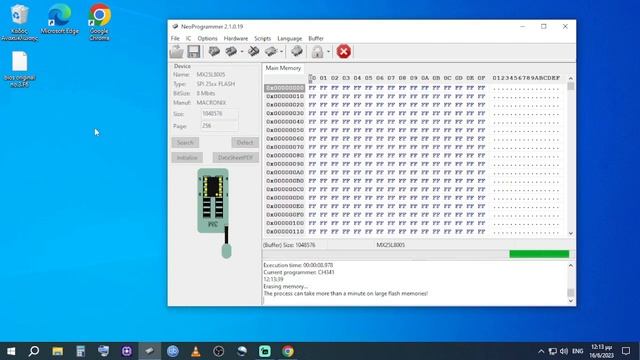Select address row 0x000000A0
Viewport: 640px width, 360px height.
pos(284,172)
